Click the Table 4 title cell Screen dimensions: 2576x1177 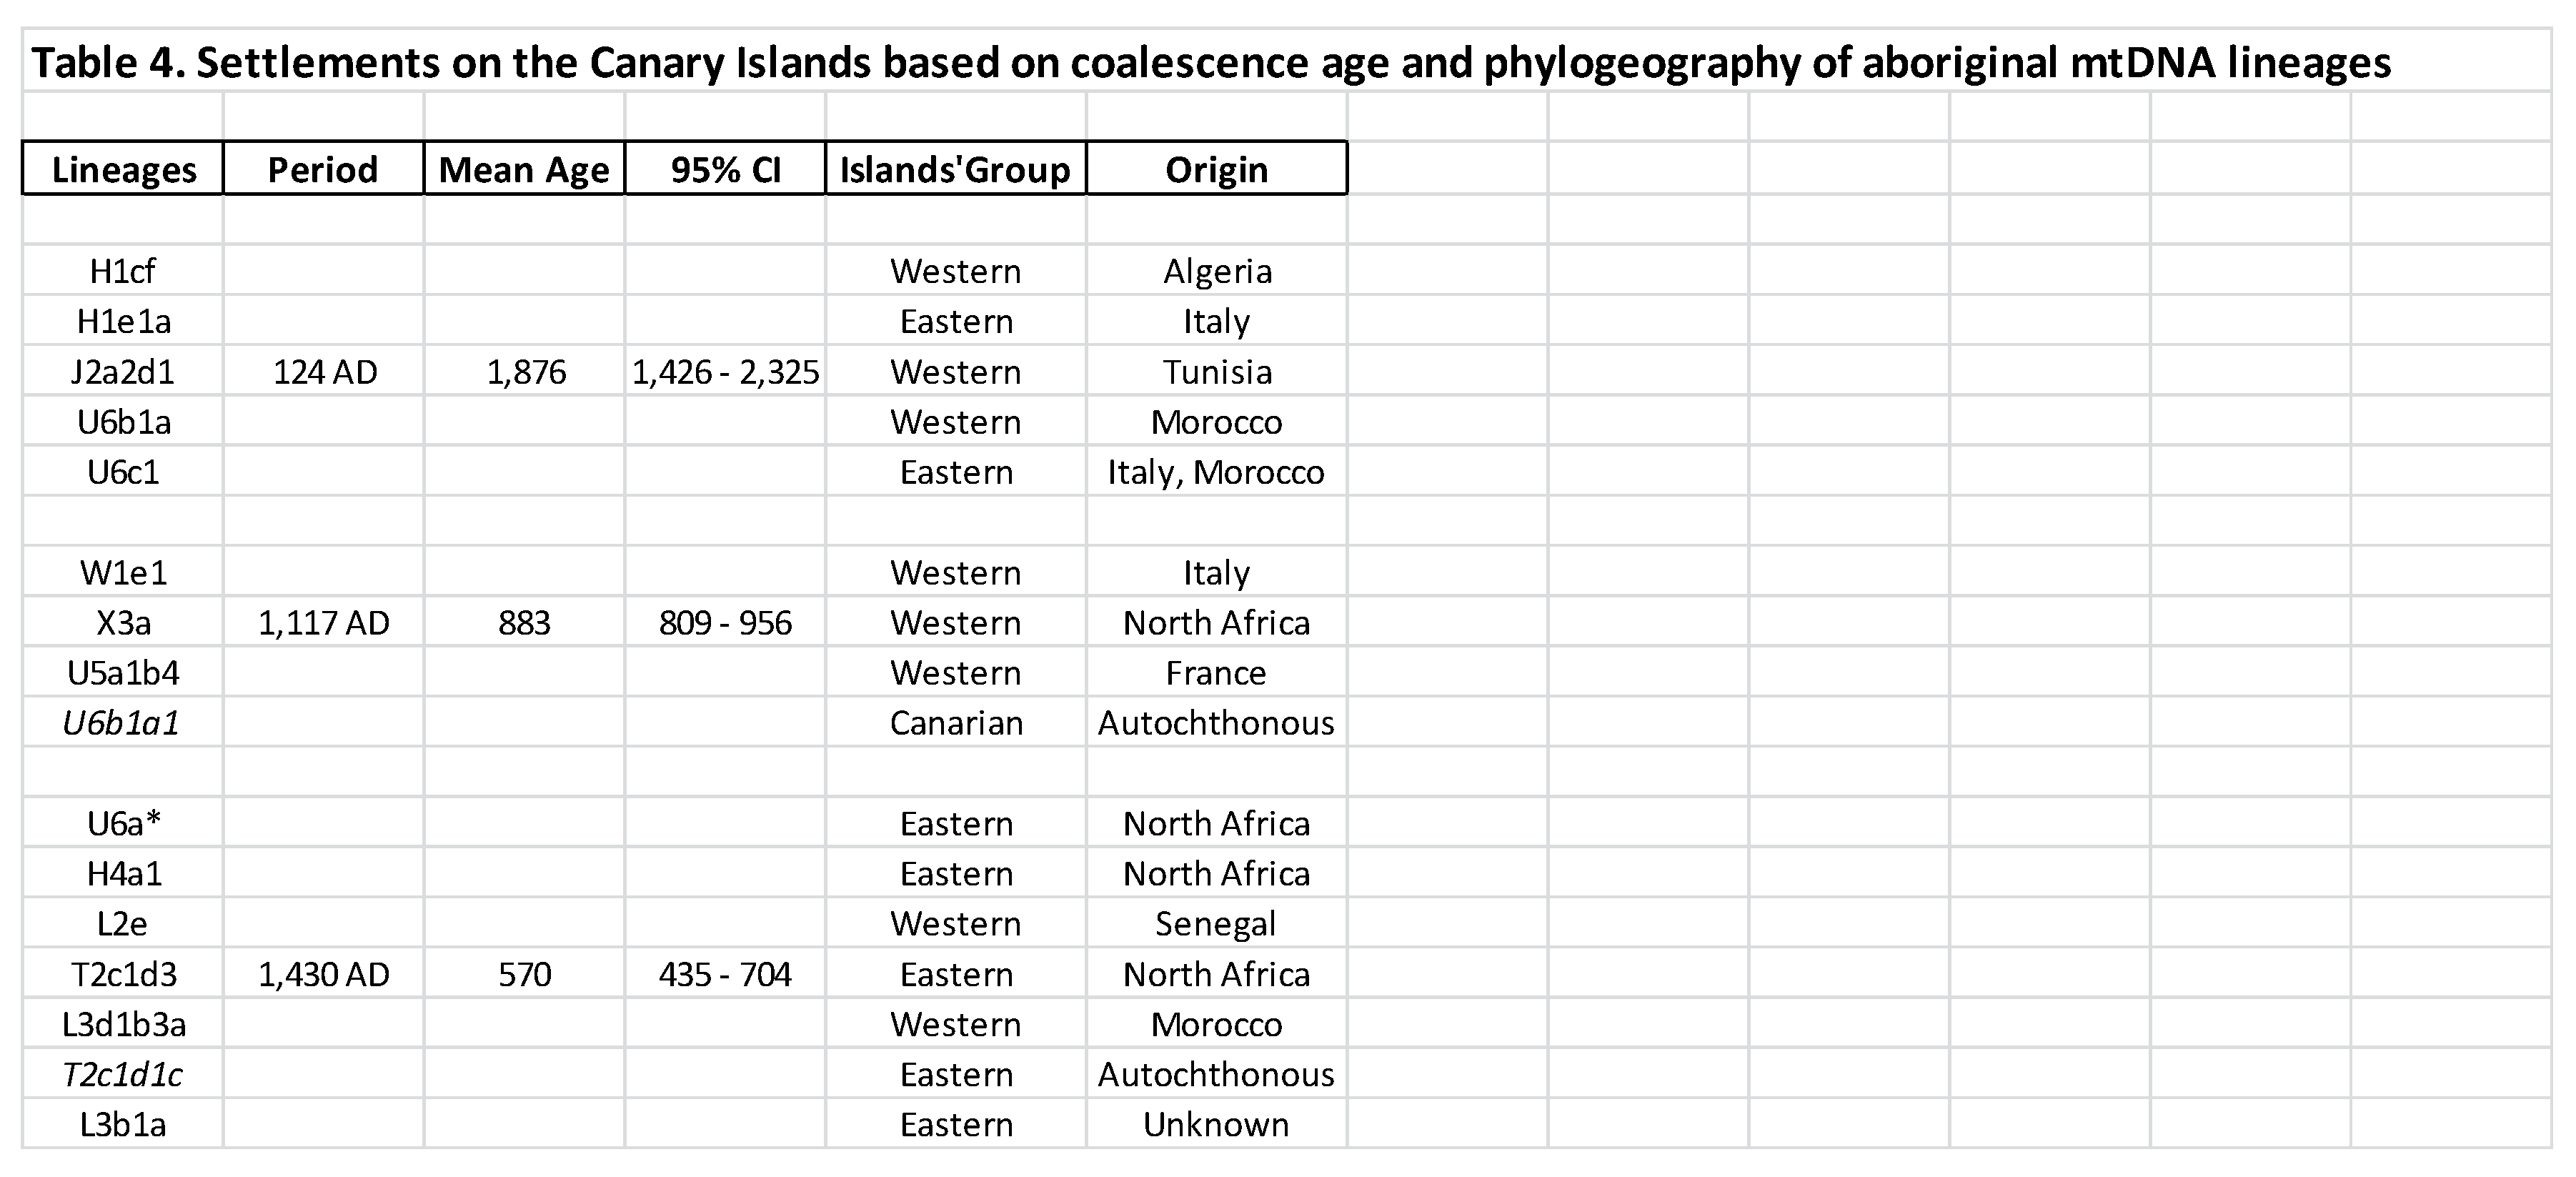click(x=1210, y=63)
